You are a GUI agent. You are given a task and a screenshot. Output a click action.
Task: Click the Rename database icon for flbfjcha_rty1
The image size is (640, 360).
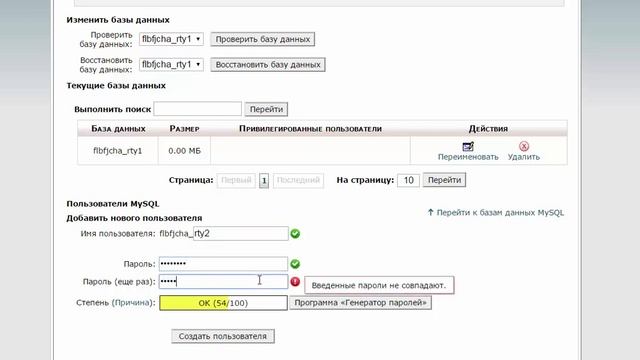[468, 146]
